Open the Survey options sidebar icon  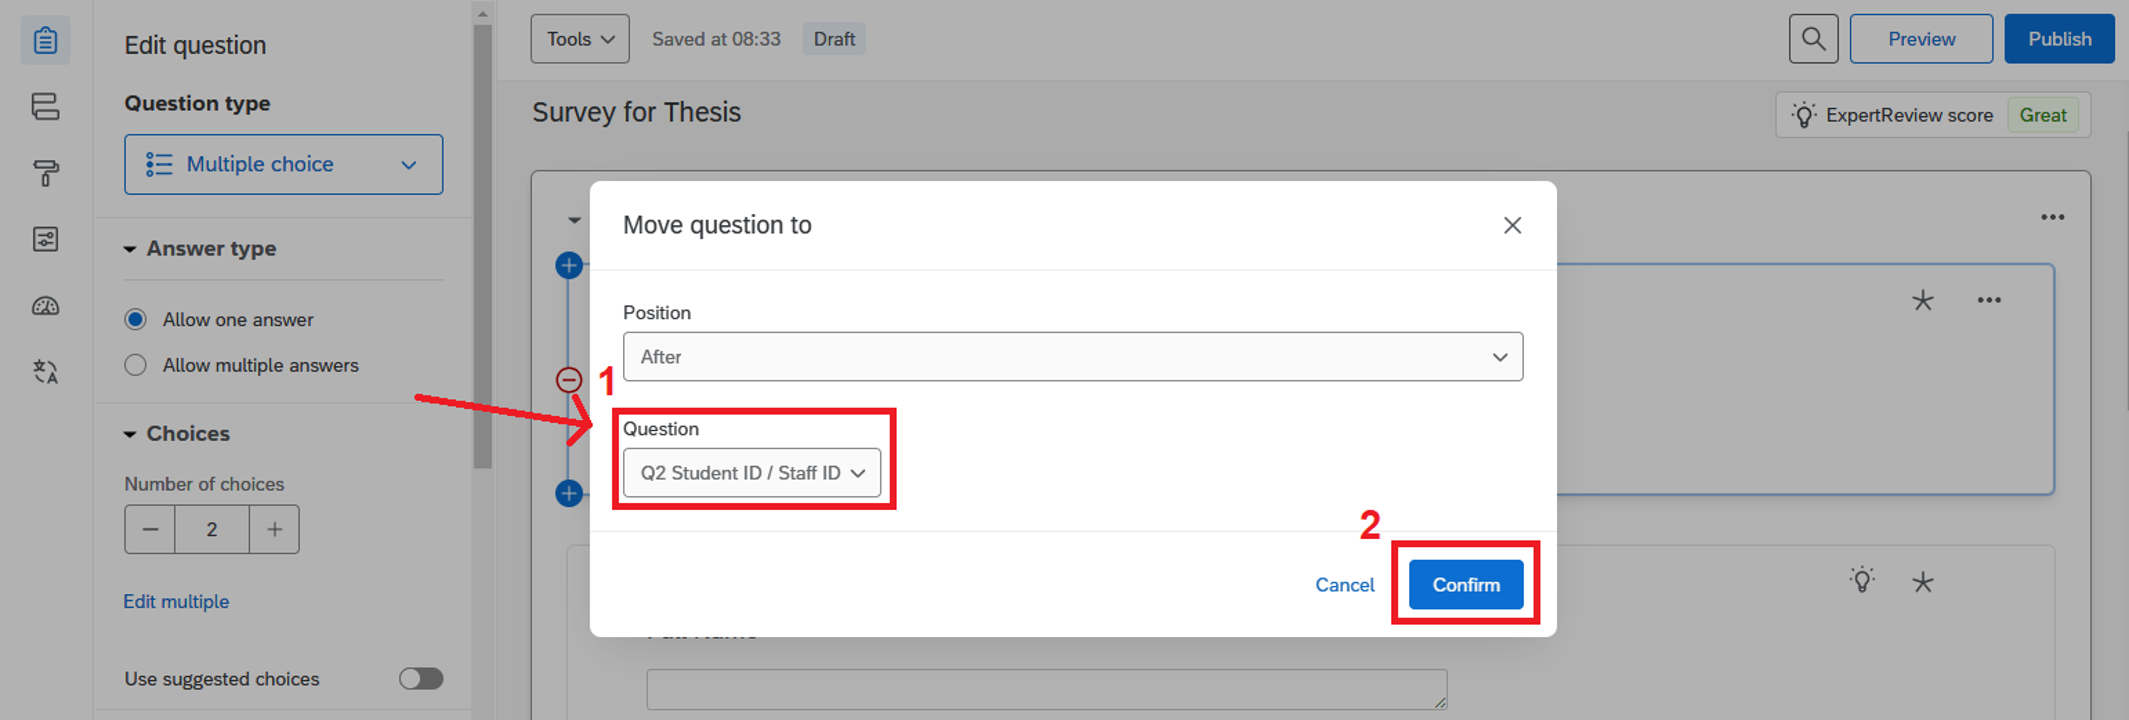45,239
